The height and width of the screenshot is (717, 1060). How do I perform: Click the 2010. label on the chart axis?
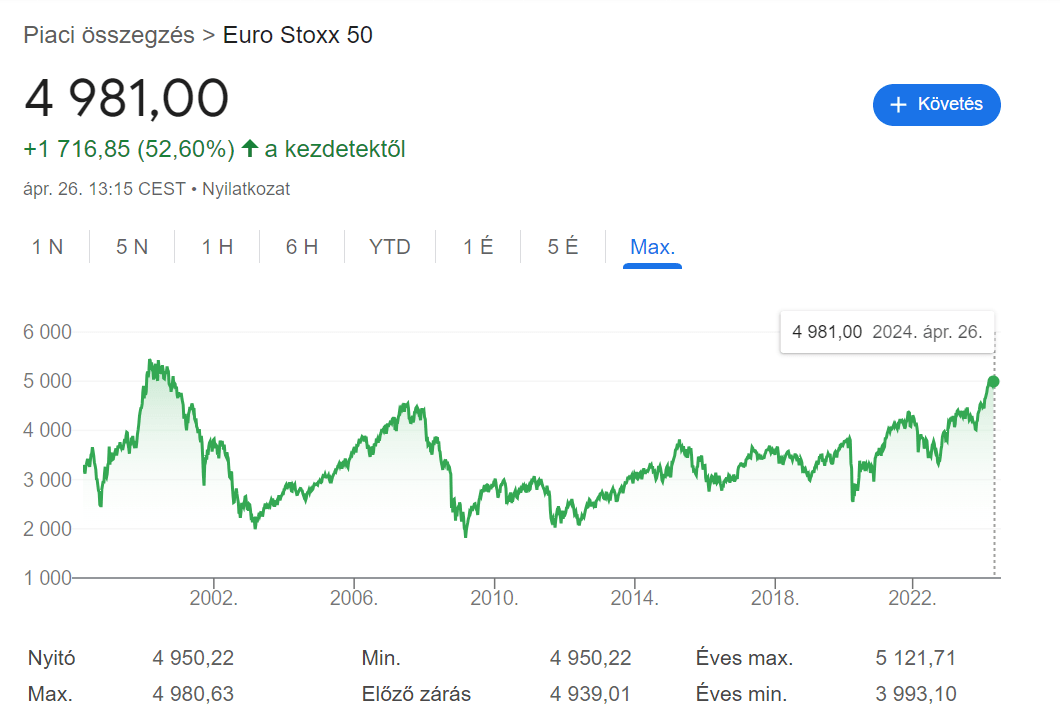tap(495, 596)
